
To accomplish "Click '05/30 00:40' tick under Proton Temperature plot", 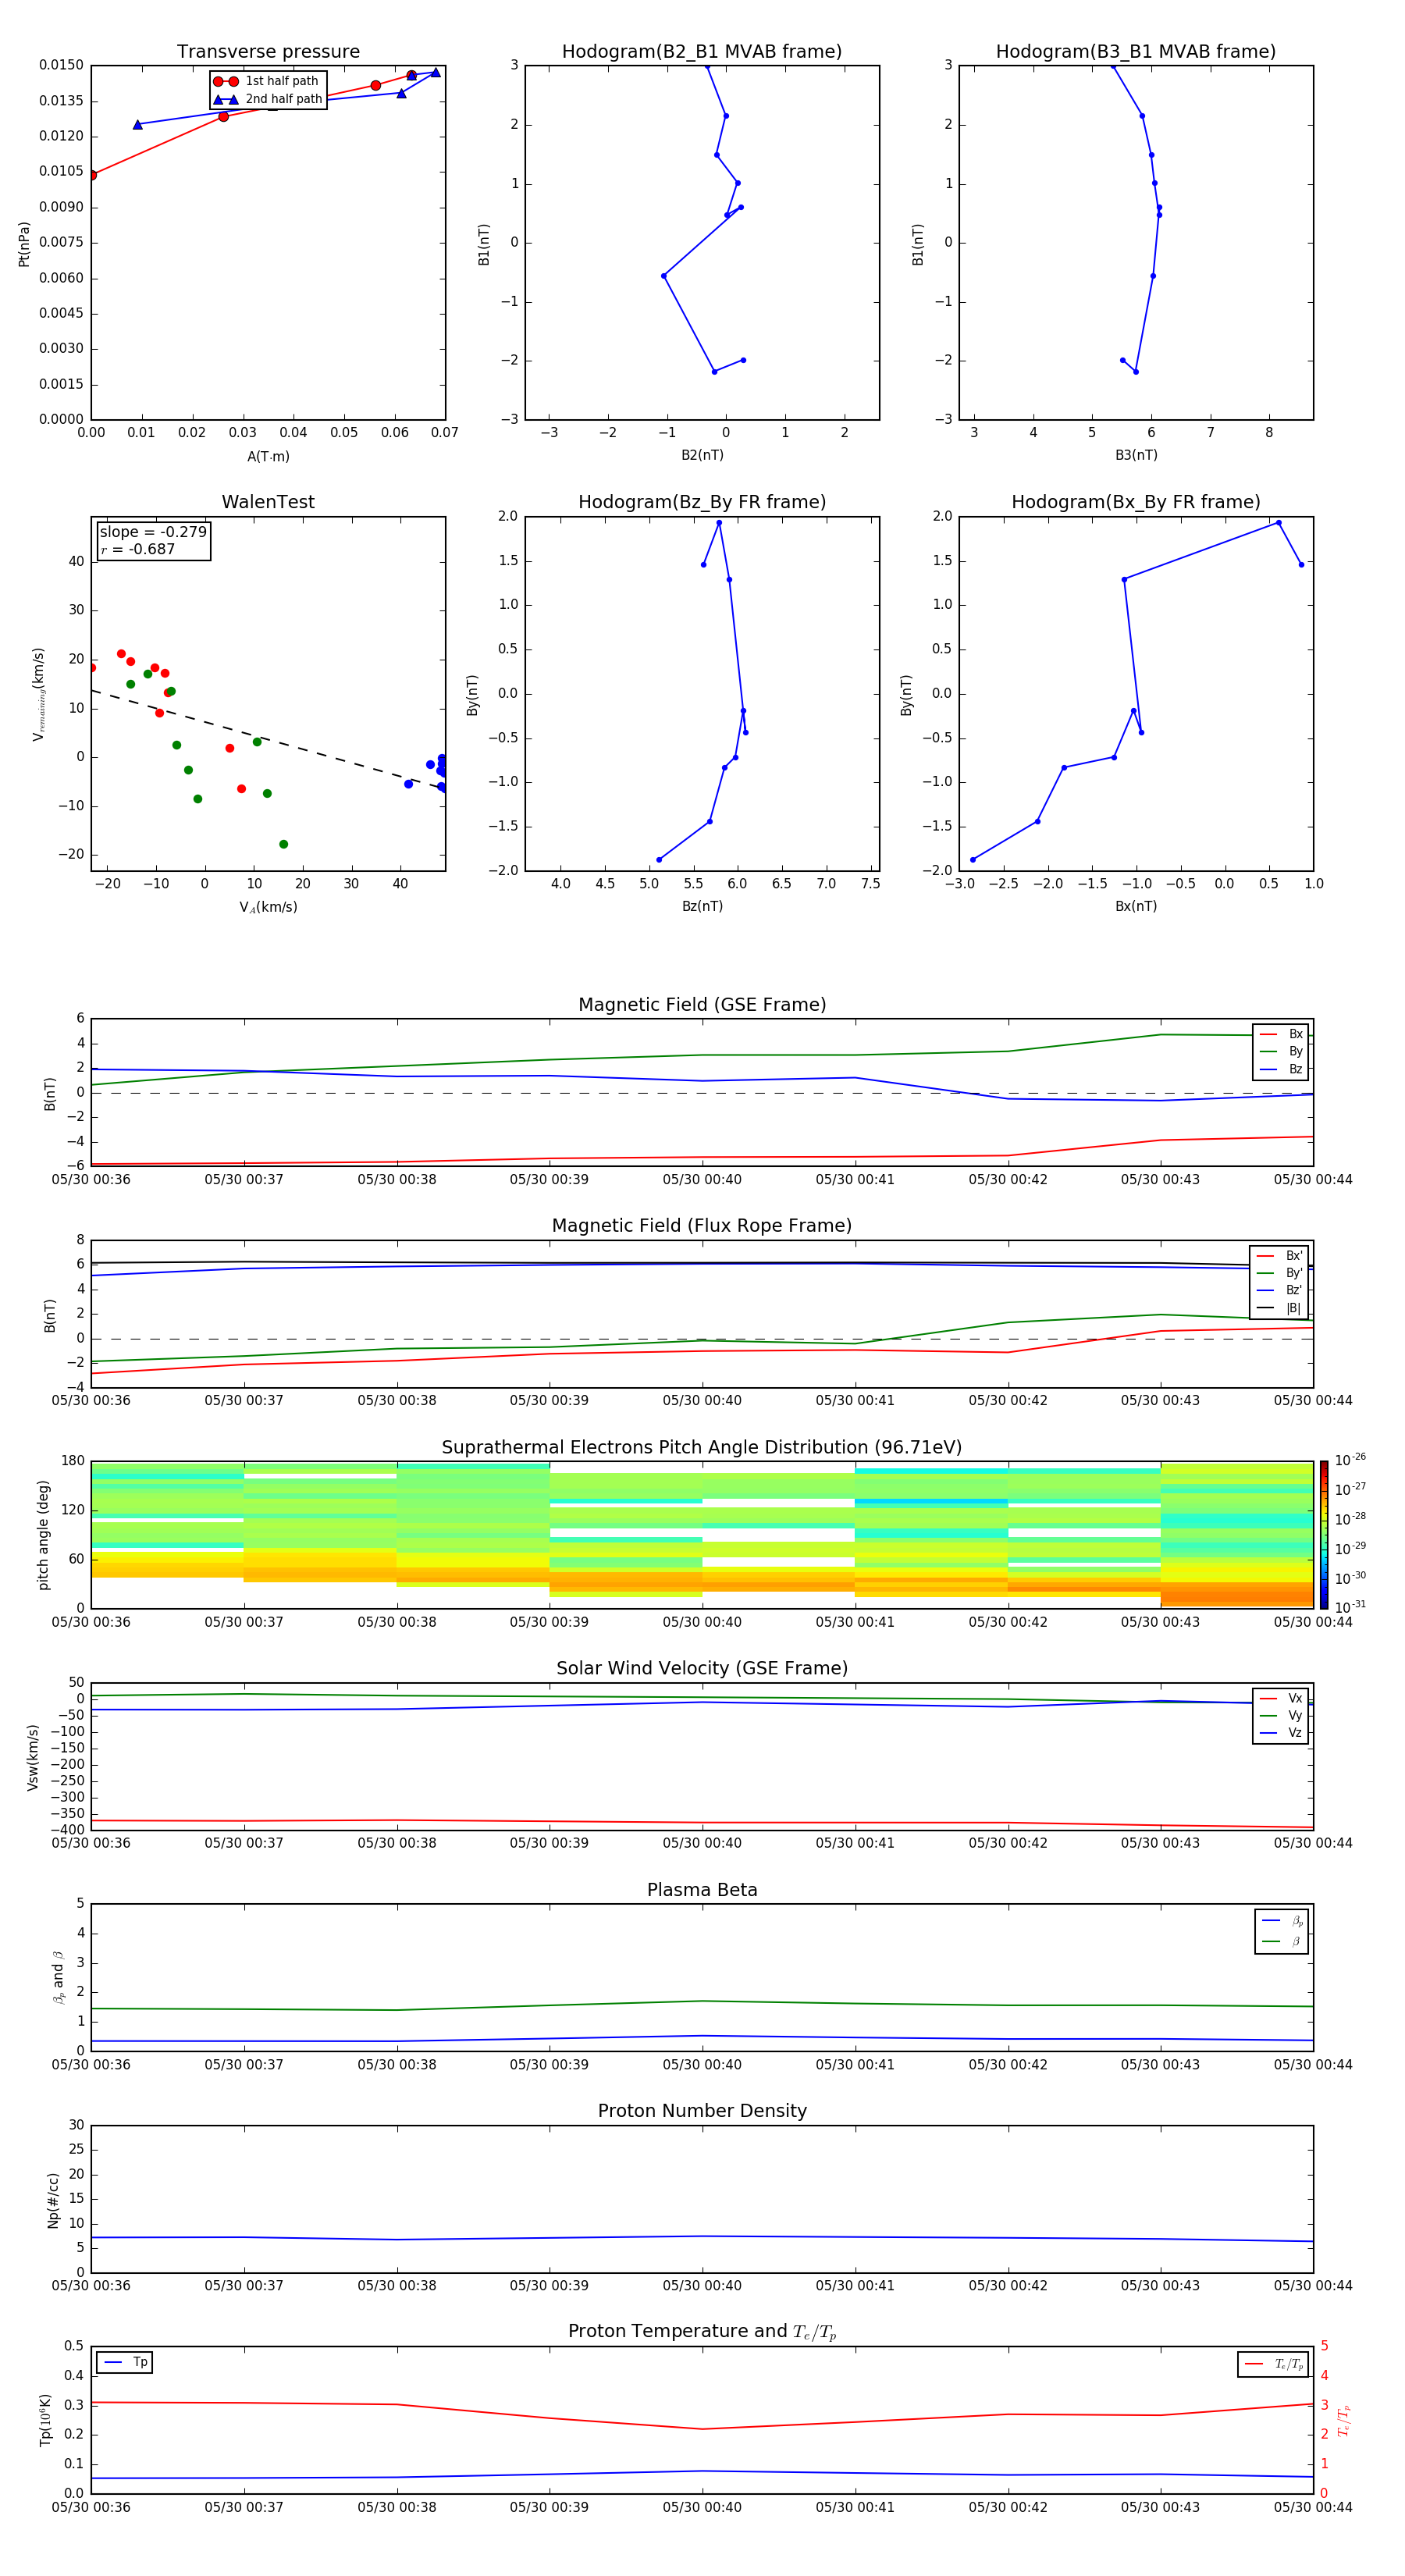I will tap(702, 2507).
